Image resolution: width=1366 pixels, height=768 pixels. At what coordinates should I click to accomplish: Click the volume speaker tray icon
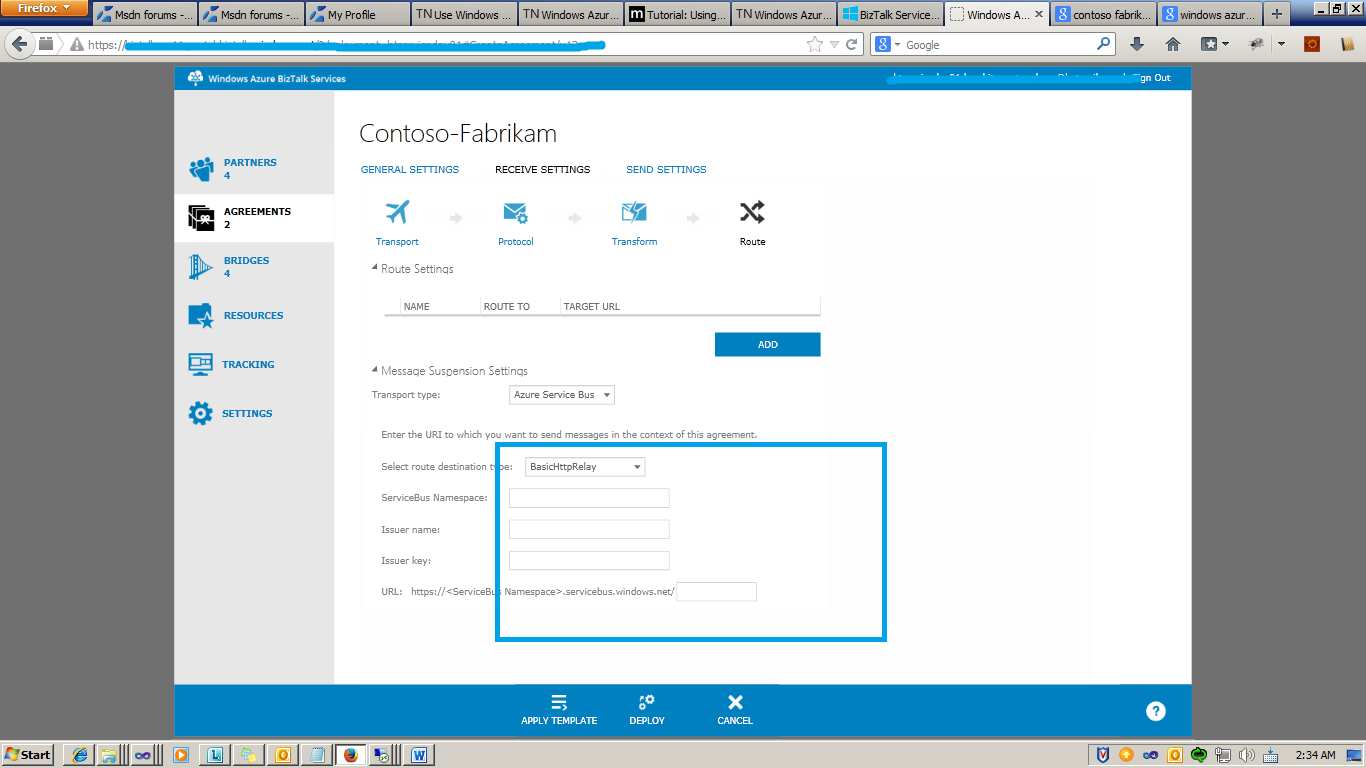tap(1247, 755)
